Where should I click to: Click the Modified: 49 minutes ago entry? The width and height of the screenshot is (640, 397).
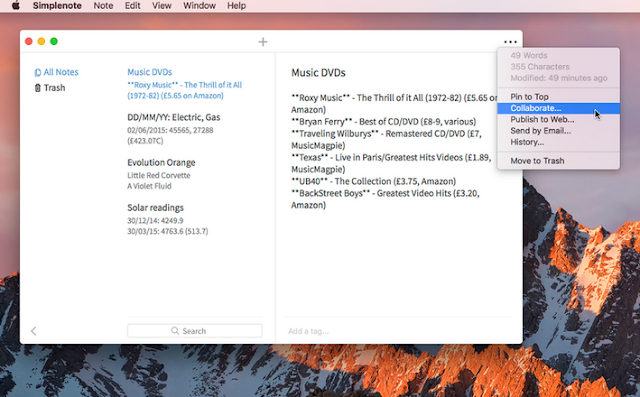pyautogui.click(x=559, y=78)
